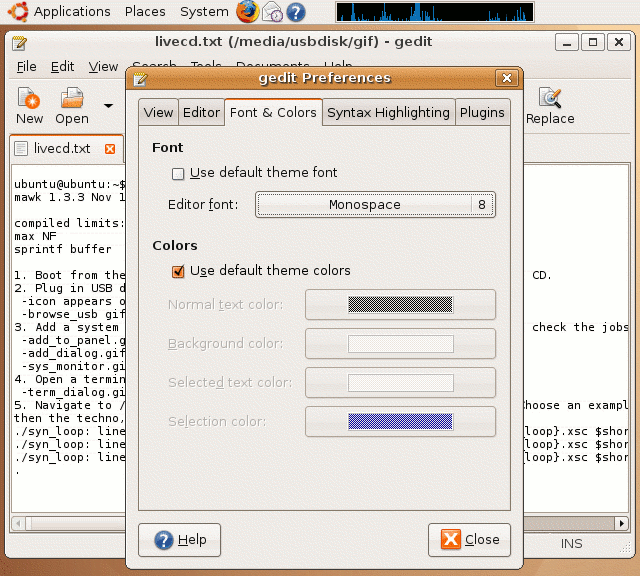Open the Syntax Highlighting tab
640x576 pixels.
tap(388, 112)
